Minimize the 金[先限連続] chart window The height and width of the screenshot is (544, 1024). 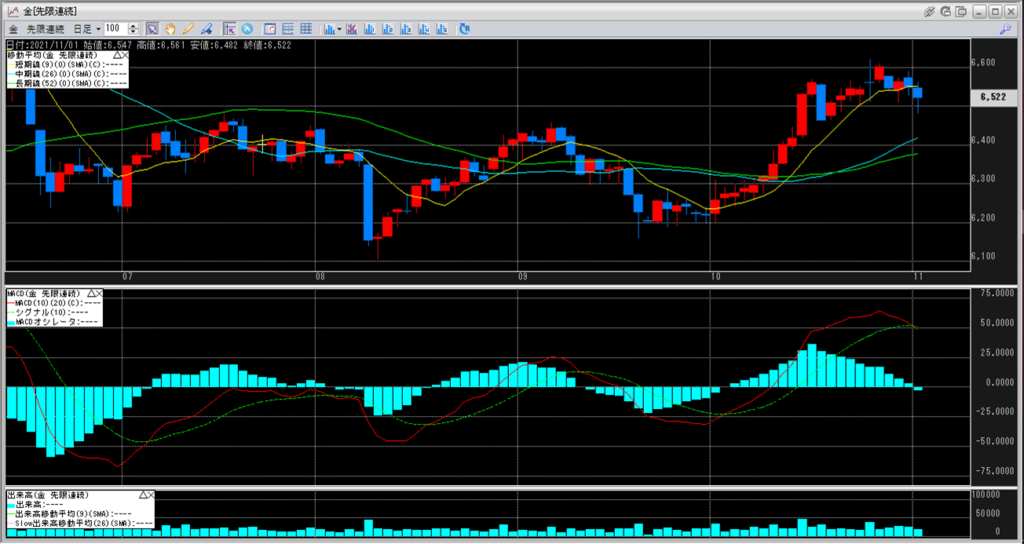(980, 11)
